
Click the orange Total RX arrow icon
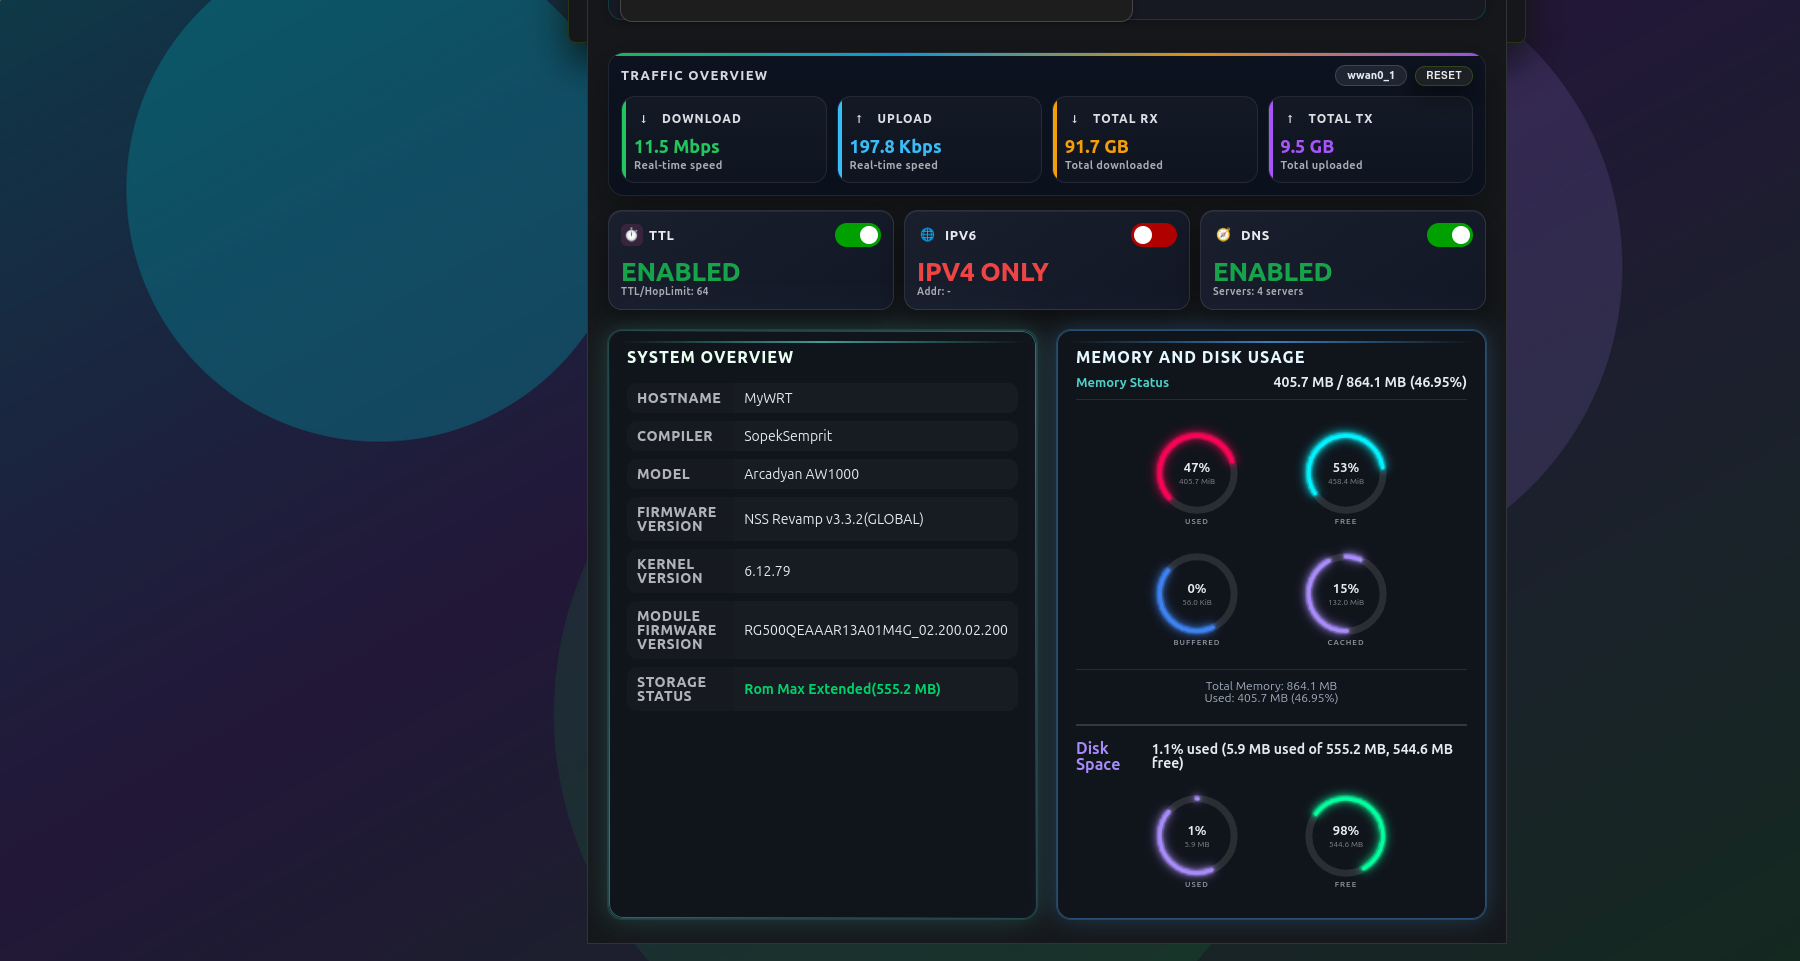click(x=1073, y=118)
